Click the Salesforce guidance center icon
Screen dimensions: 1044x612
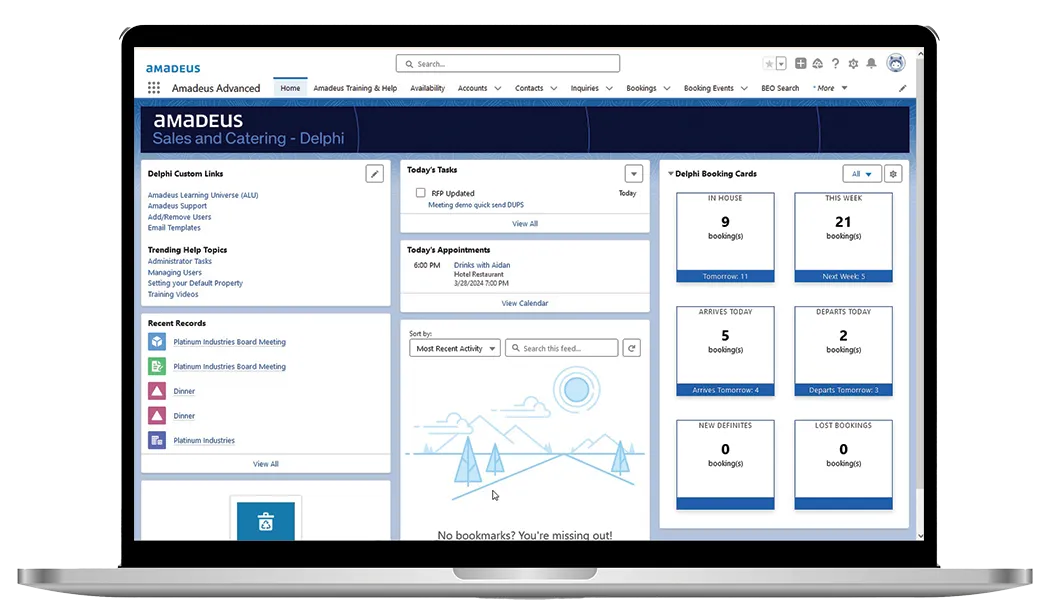coord(818,63)
